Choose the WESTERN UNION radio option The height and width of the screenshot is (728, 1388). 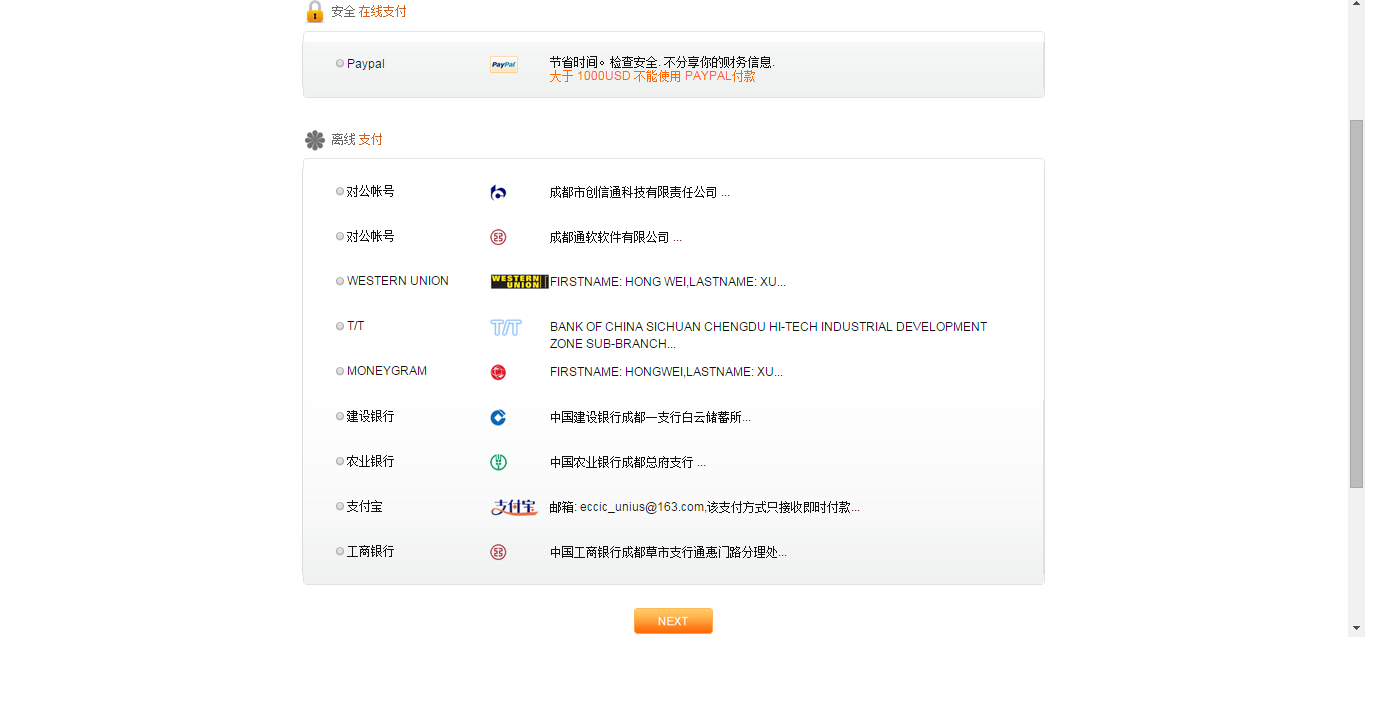point(340,282)
